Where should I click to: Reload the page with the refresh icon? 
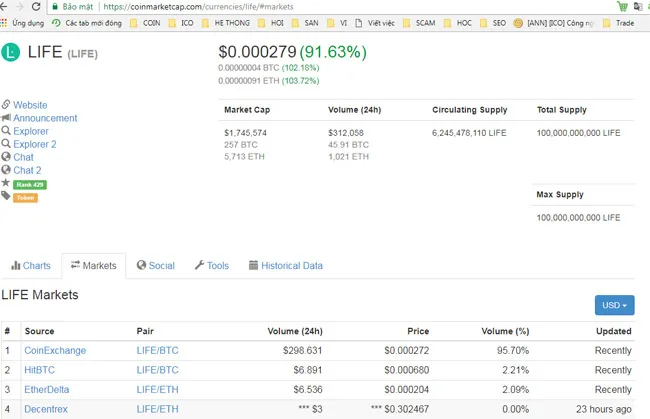point(36,7)
